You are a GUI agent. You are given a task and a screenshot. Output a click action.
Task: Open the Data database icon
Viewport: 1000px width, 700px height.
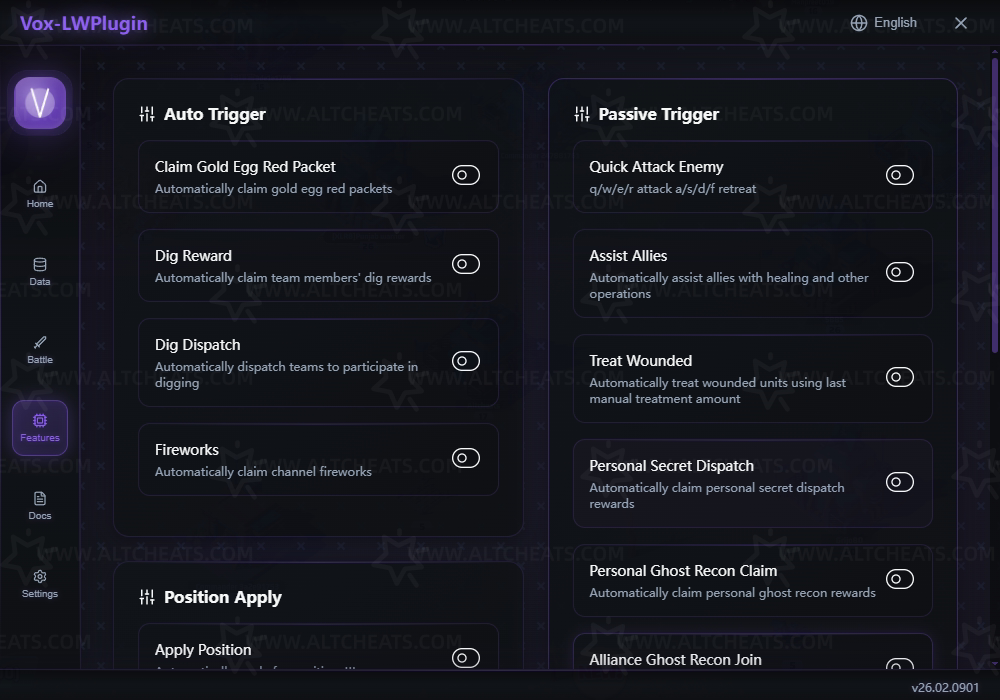40,265
